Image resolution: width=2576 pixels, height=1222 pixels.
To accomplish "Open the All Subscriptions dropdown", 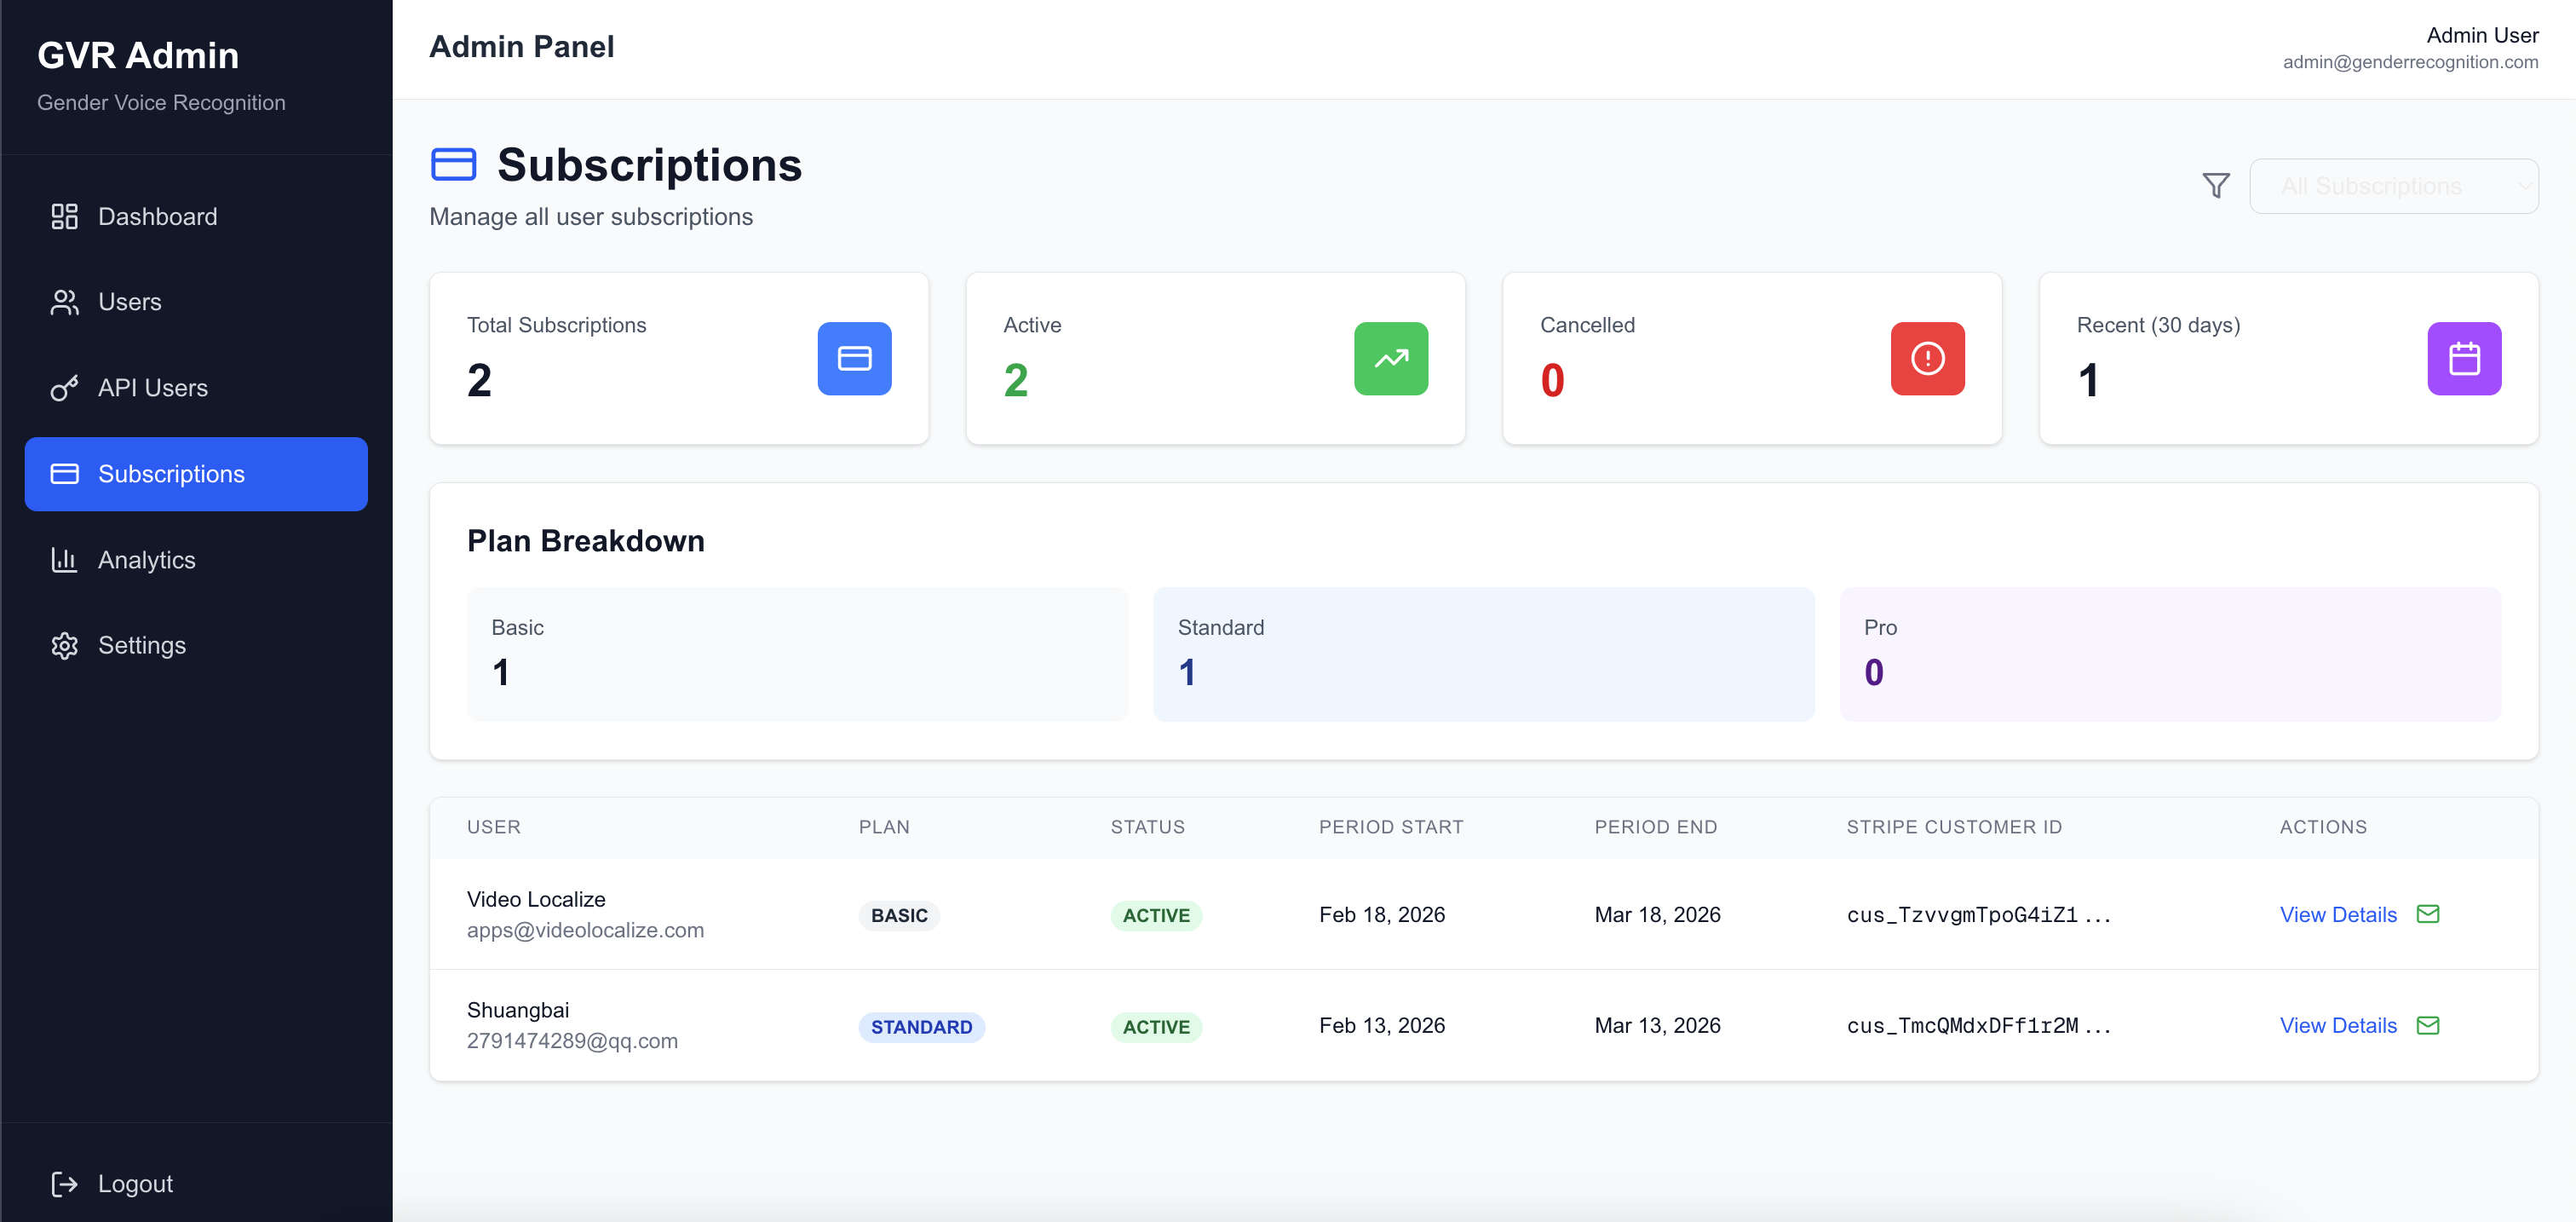I will point(2392,186).
